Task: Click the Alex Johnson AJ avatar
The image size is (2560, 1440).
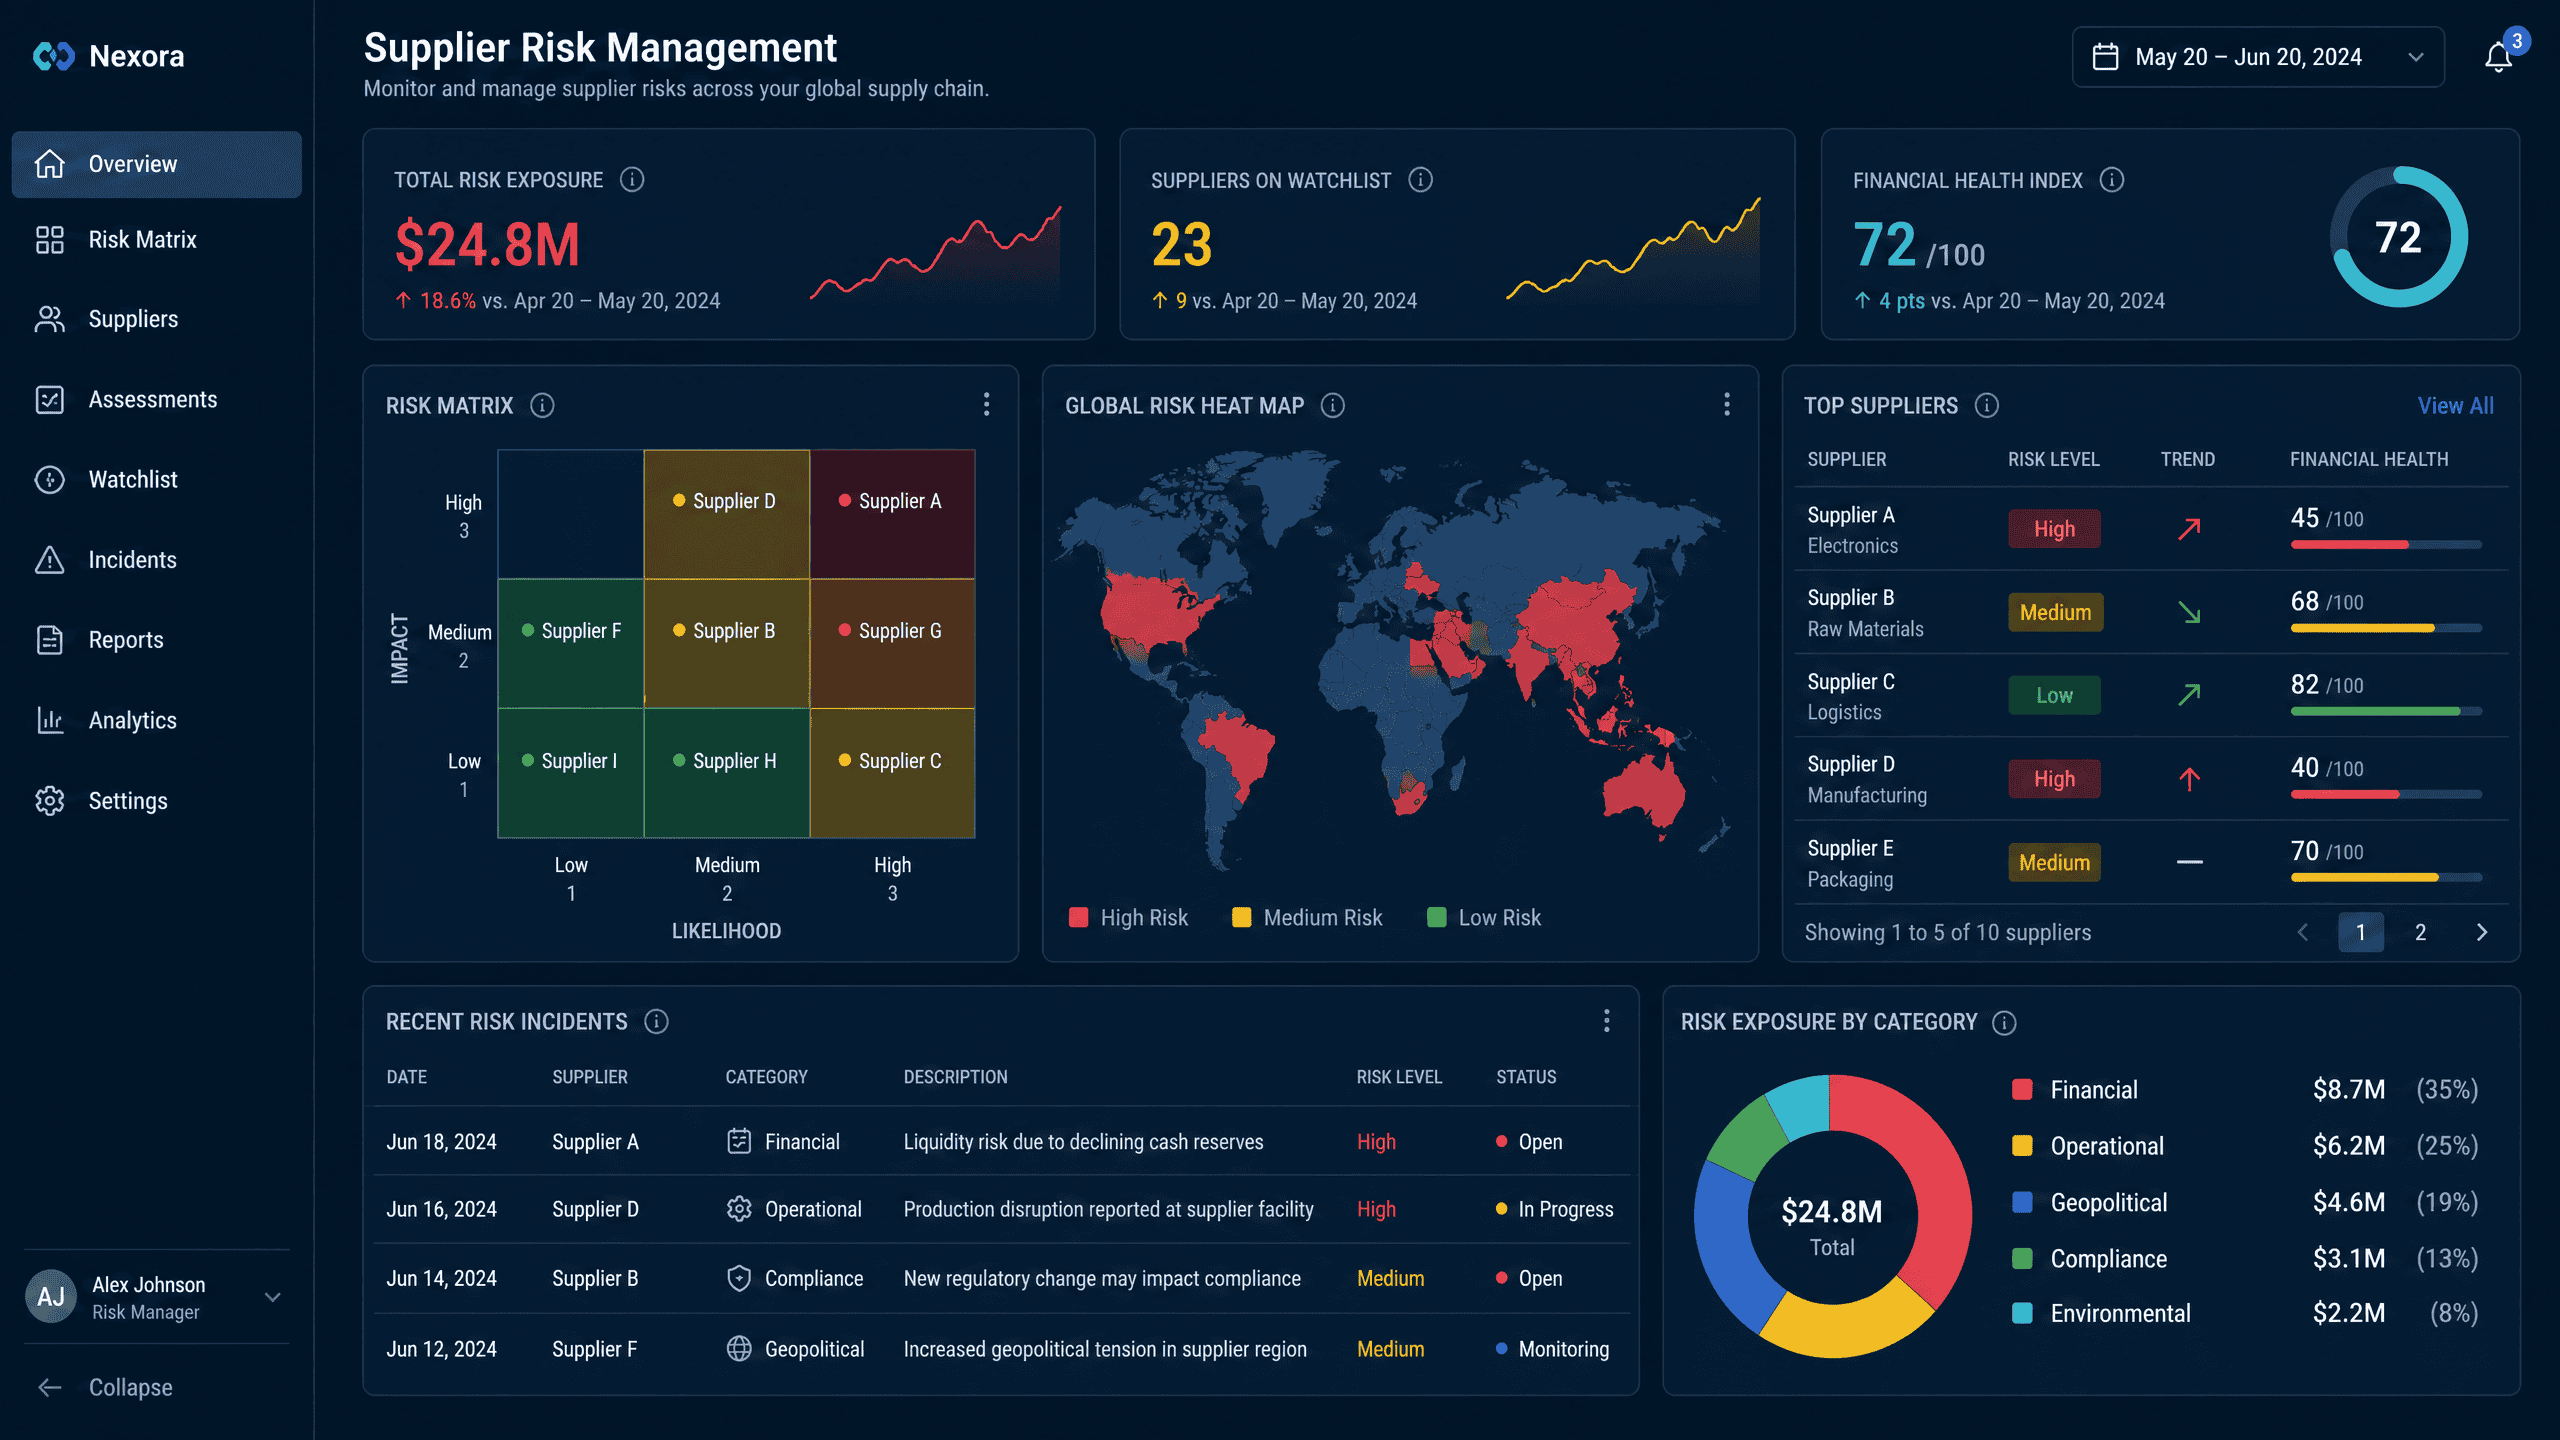Action: 51,1297
